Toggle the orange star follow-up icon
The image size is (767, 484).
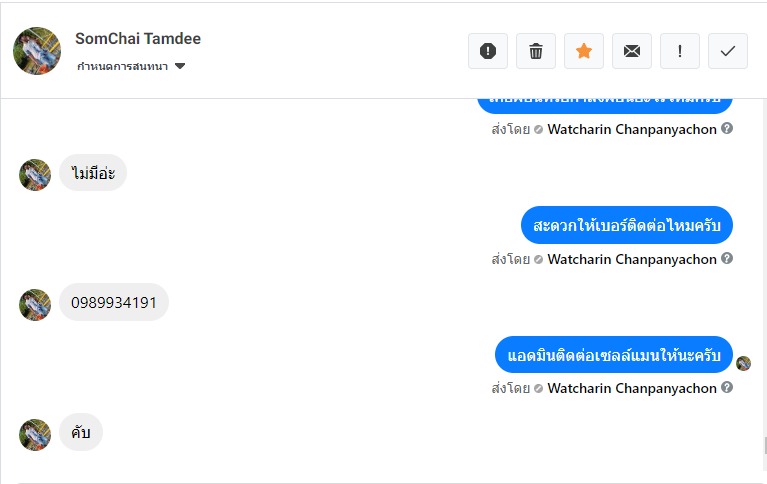point(584,51)
